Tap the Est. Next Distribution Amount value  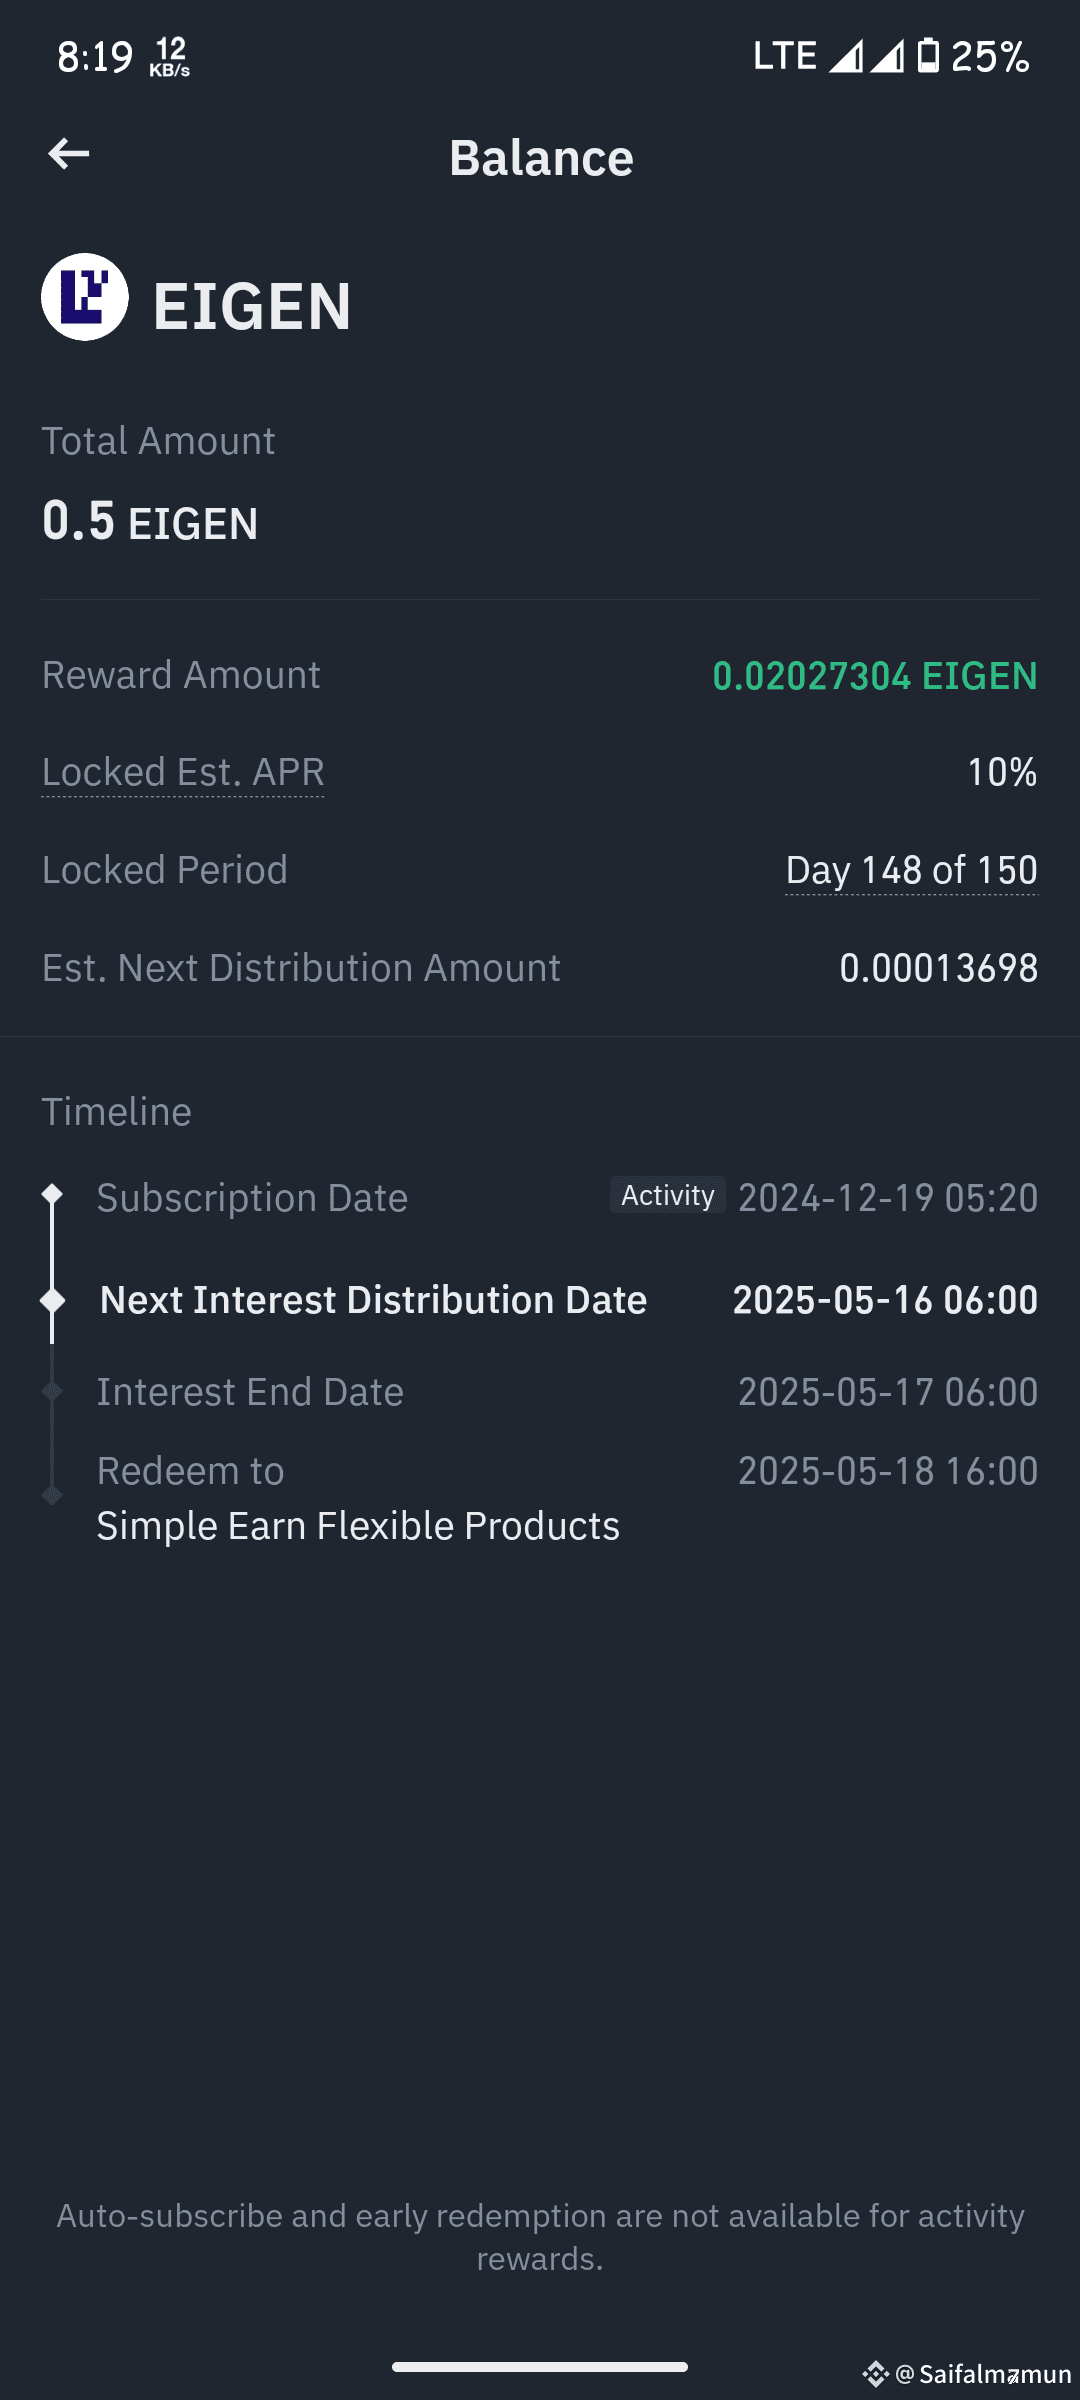pyautogui.click(x=939, y=968)
